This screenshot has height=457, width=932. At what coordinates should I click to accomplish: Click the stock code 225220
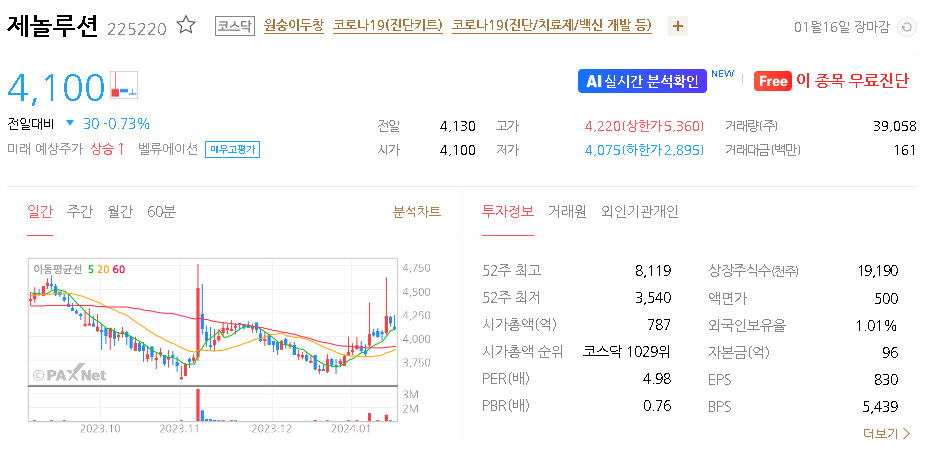pos(137,28)
